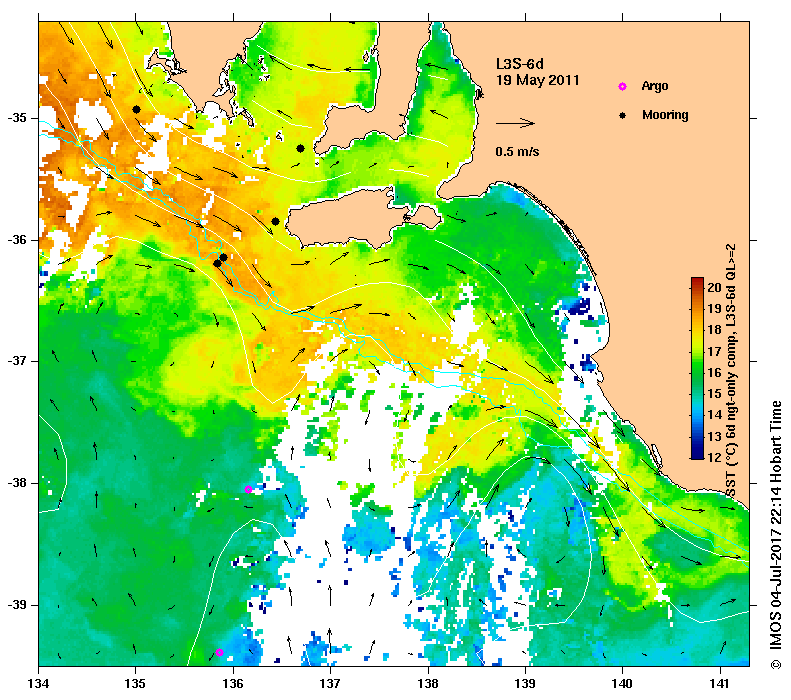The image size is (791, 700).
Task: Click the color bar value 19
Action: [x=714, y=309]
